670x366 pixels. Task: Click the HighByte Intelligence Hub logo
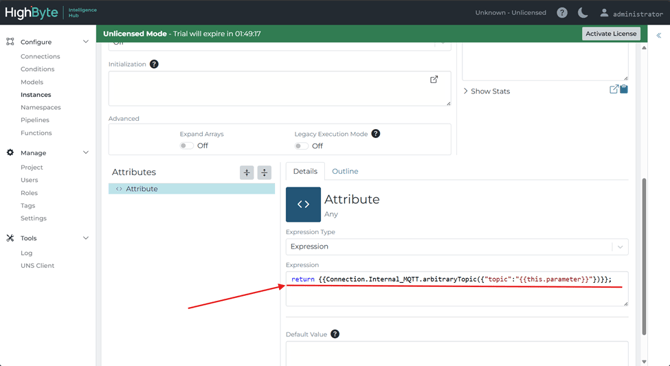50,12
